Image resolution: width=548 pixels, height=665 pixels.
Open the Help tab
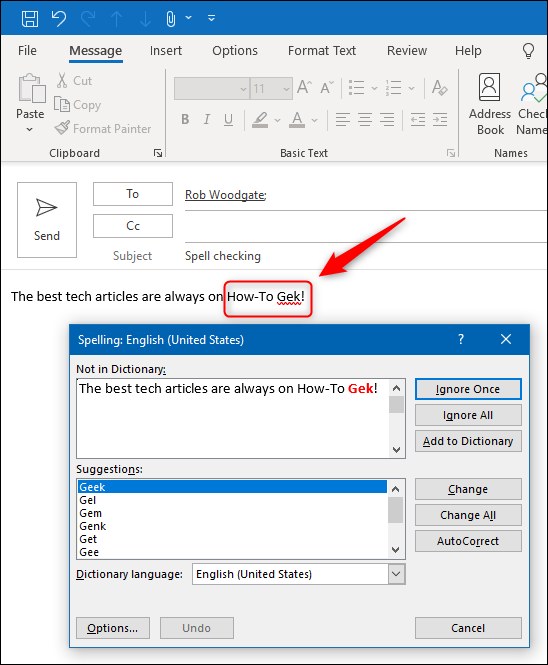468,50
